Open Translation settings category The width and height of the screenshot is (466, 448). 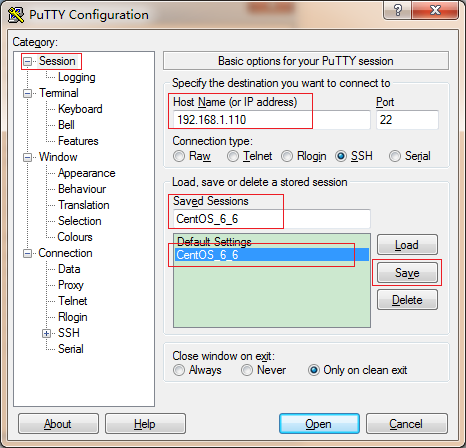tap(84, 205)
